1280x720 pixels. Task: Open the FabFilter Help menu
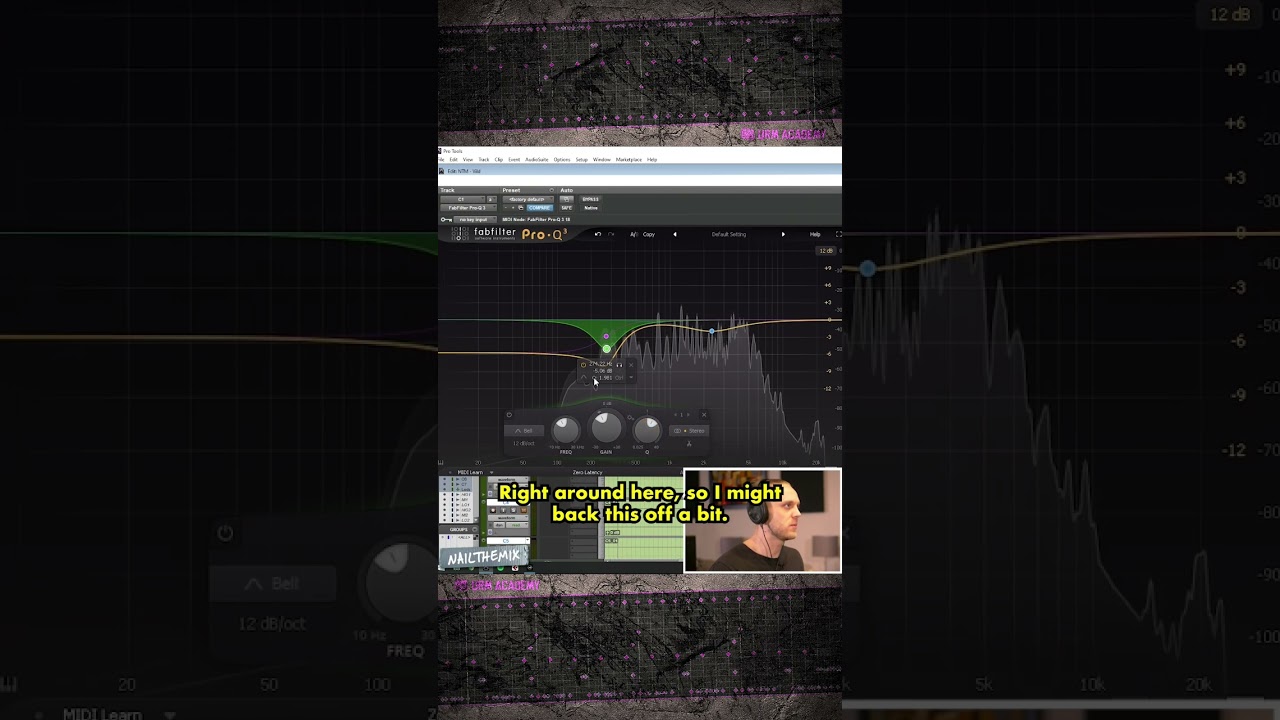click(815, 234)
